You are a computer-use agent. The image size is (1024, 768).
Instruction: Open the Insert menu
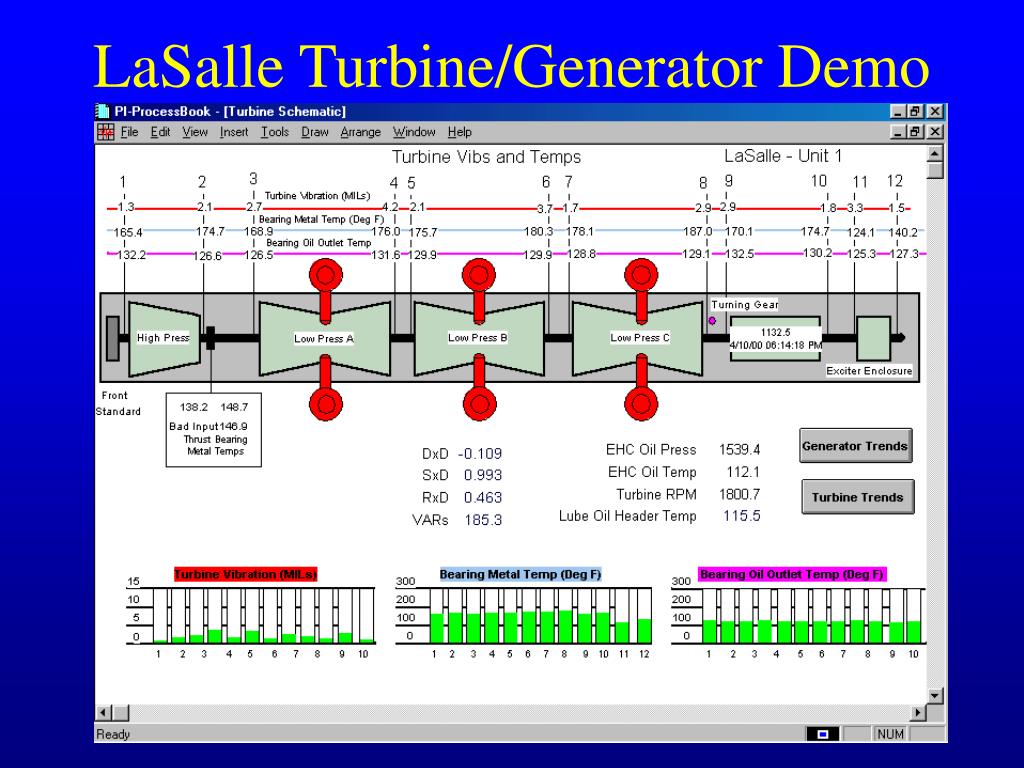pos(234,132)
